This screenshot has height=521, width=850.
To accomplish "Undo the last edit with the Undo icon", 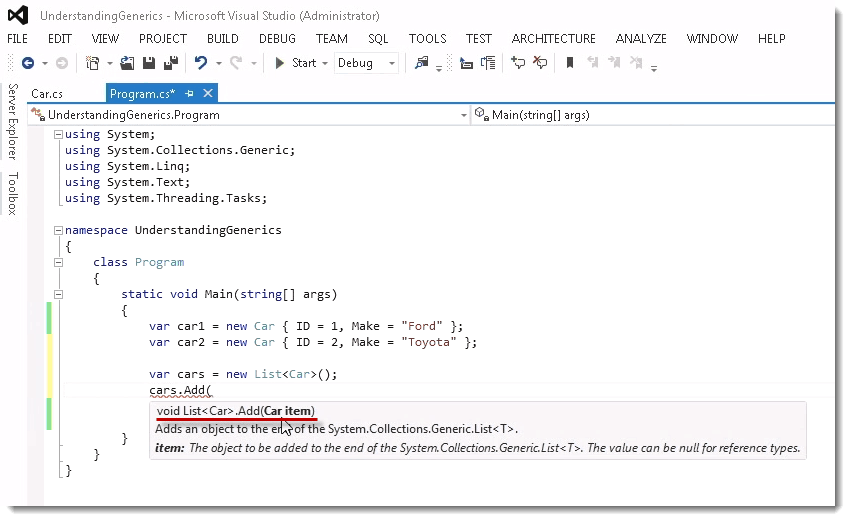I will (201, 63).
